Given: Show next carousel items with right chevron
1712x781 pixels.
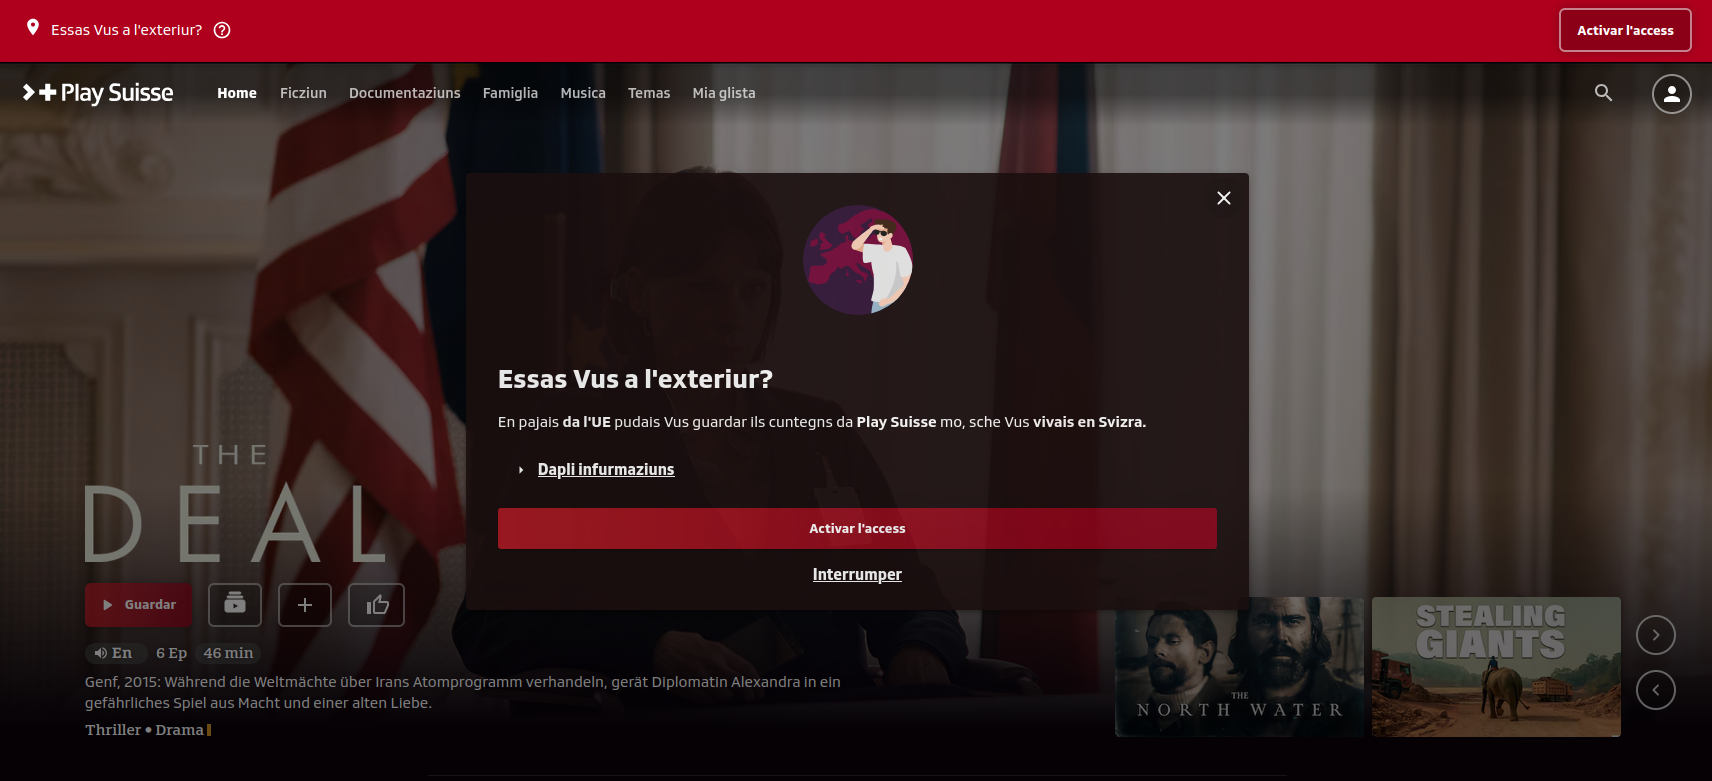Looking at the screenshot, I should [1655, 635].
